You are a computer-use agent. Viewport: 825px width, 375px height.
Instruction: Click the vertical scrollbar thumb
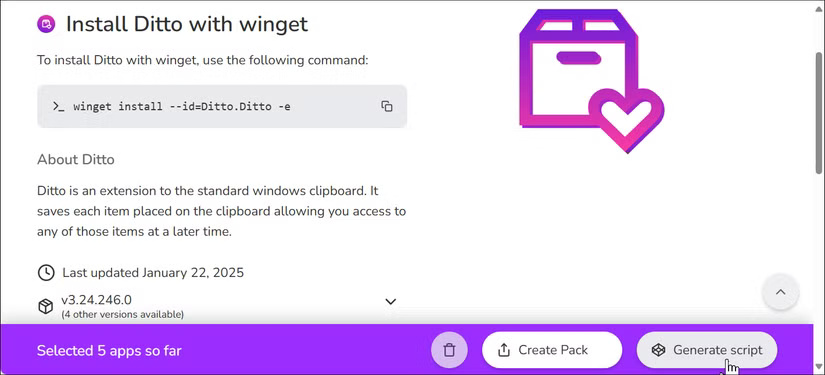(x=819, y=113)
